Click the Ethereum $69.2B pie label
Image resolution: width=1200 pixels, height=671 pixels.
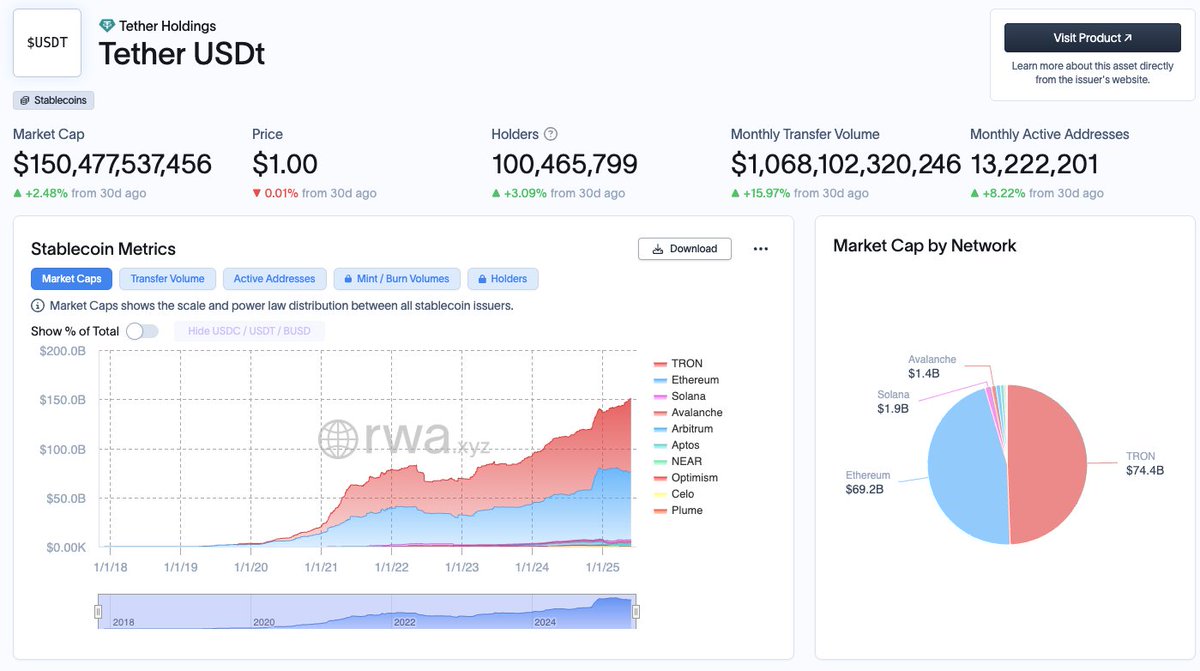tap(867, 483)
